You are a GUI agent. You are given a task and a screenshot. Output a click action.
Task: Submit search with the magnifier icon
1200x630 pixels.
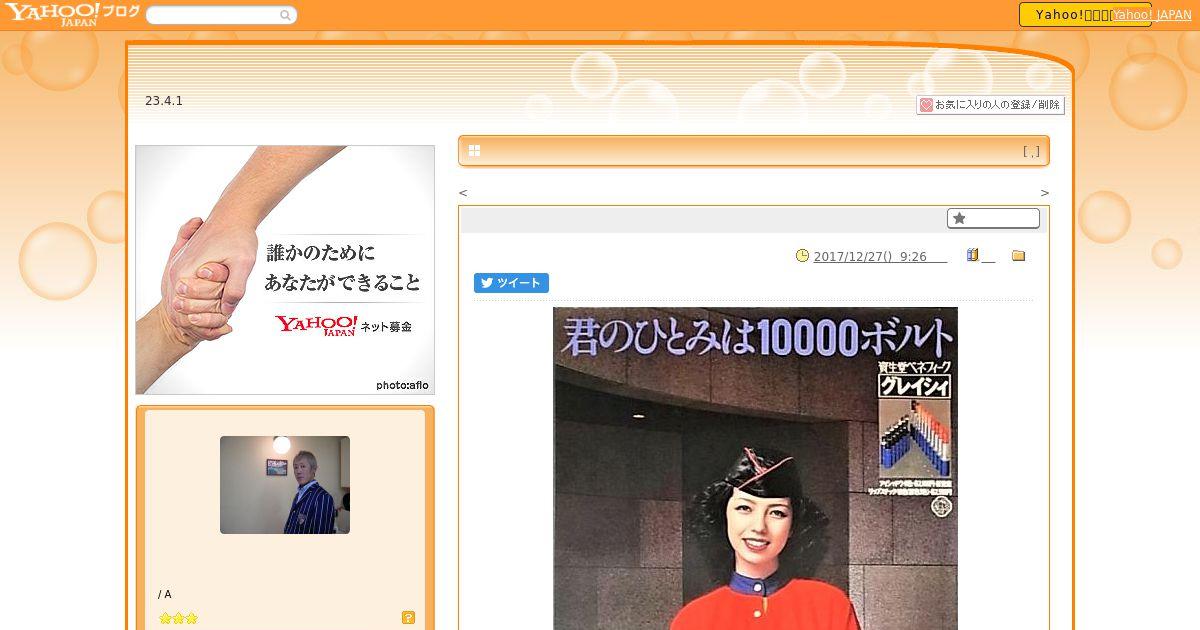click(286, 15)
